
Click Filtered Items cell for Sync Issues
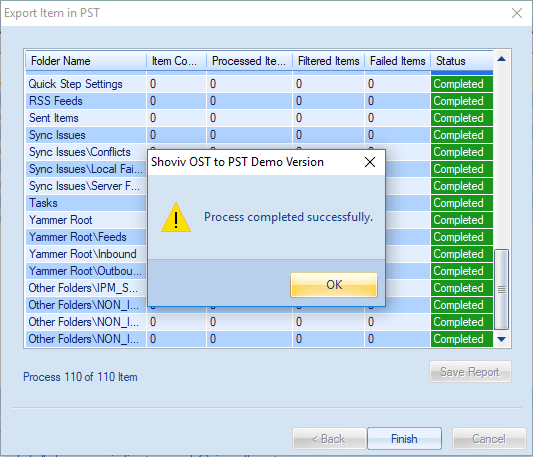click(328, 135)
